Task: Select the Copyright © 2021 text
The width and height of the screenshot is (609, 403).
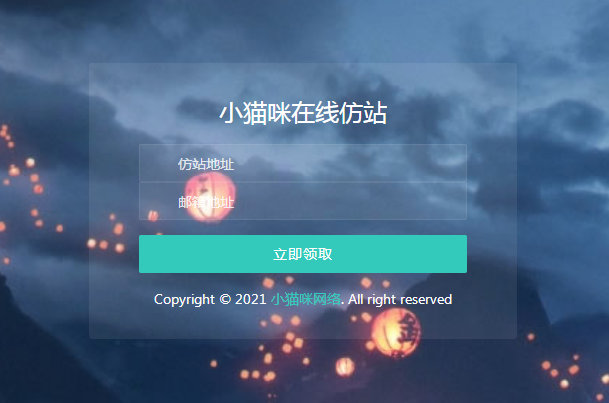Action: tap(210, 299)
